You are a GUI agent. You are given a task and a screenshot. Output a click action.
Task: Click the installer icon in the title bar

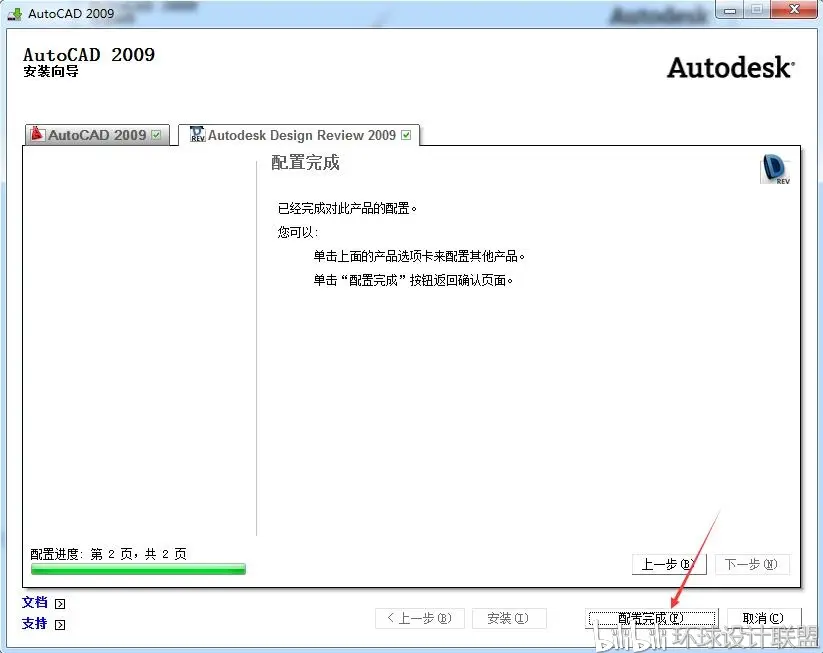pos(15,14)
